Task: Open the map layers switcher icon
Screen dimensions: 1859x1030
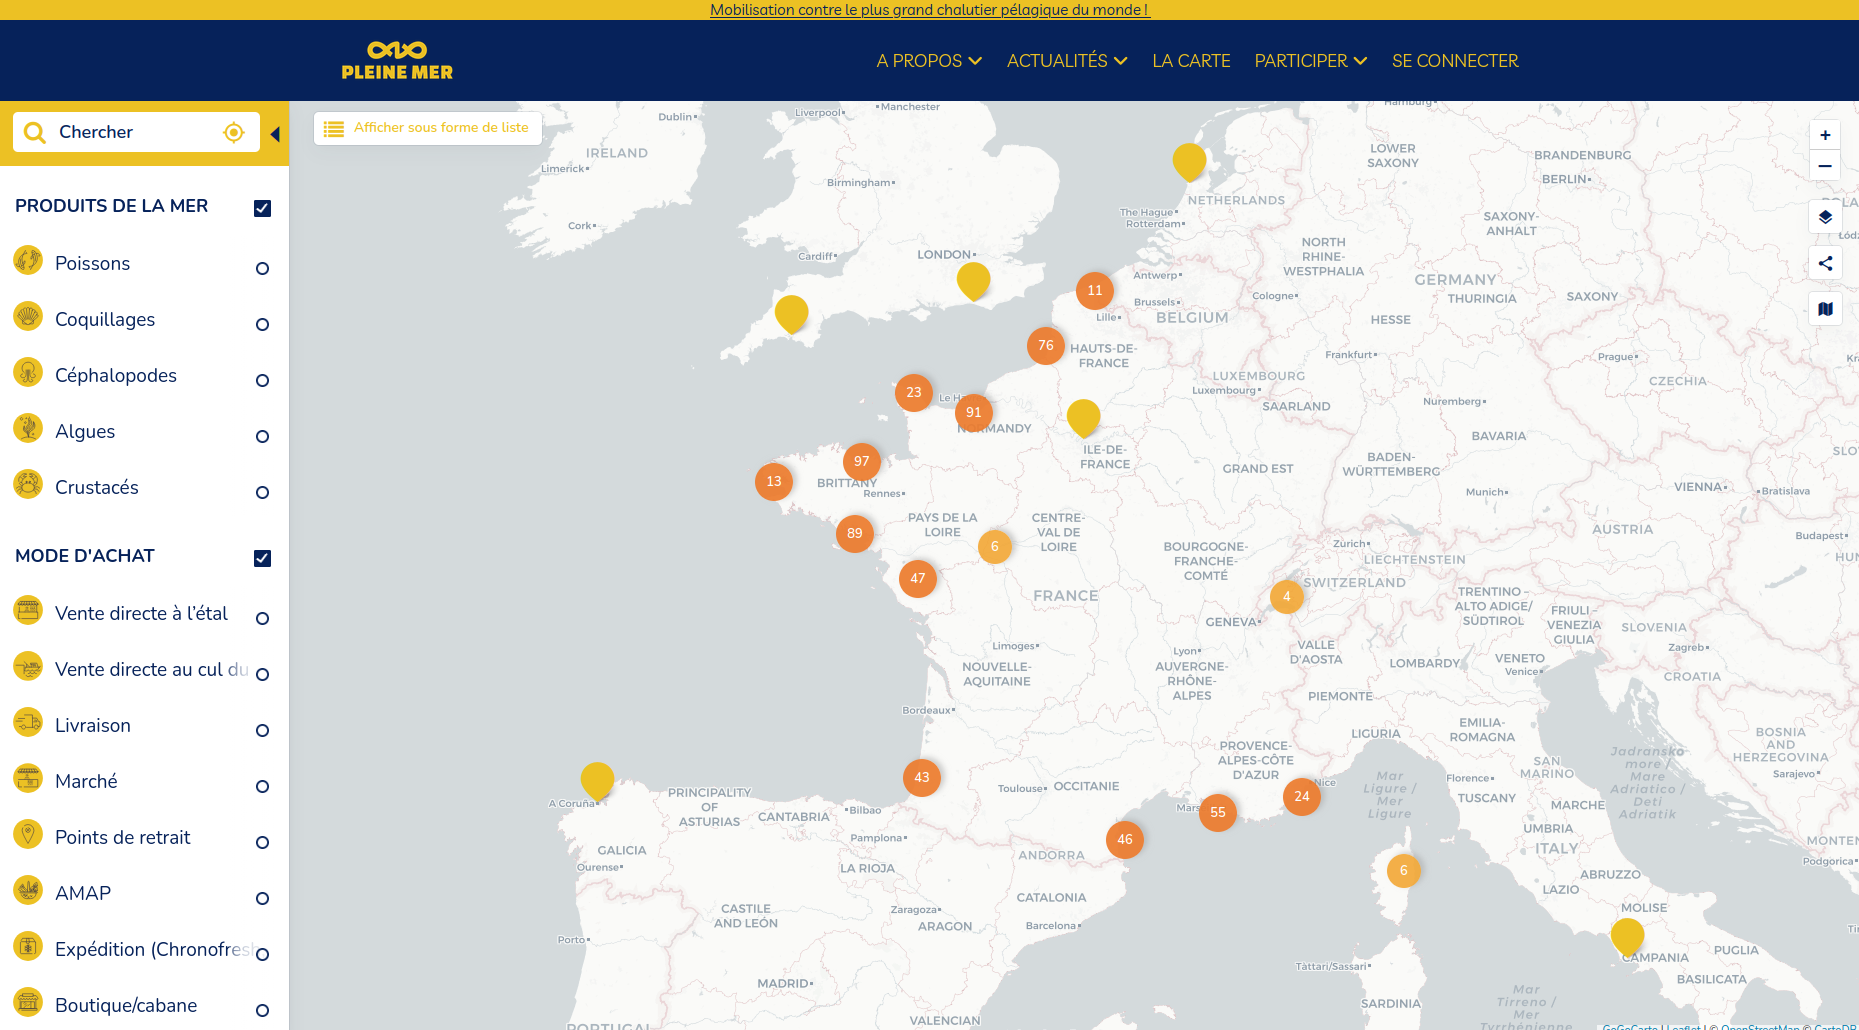Action: coord(1825,217)
